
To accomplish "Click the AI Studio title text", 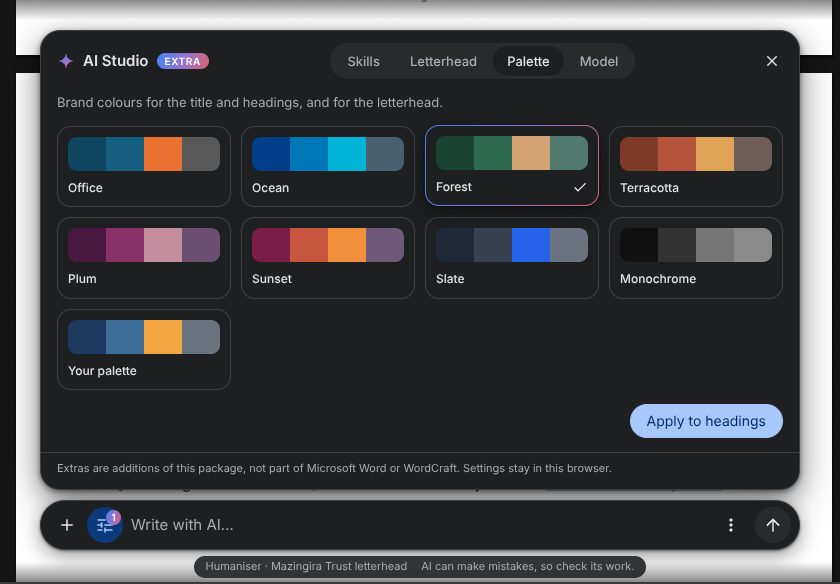I will pyautogui.click(x=115, y=61).
